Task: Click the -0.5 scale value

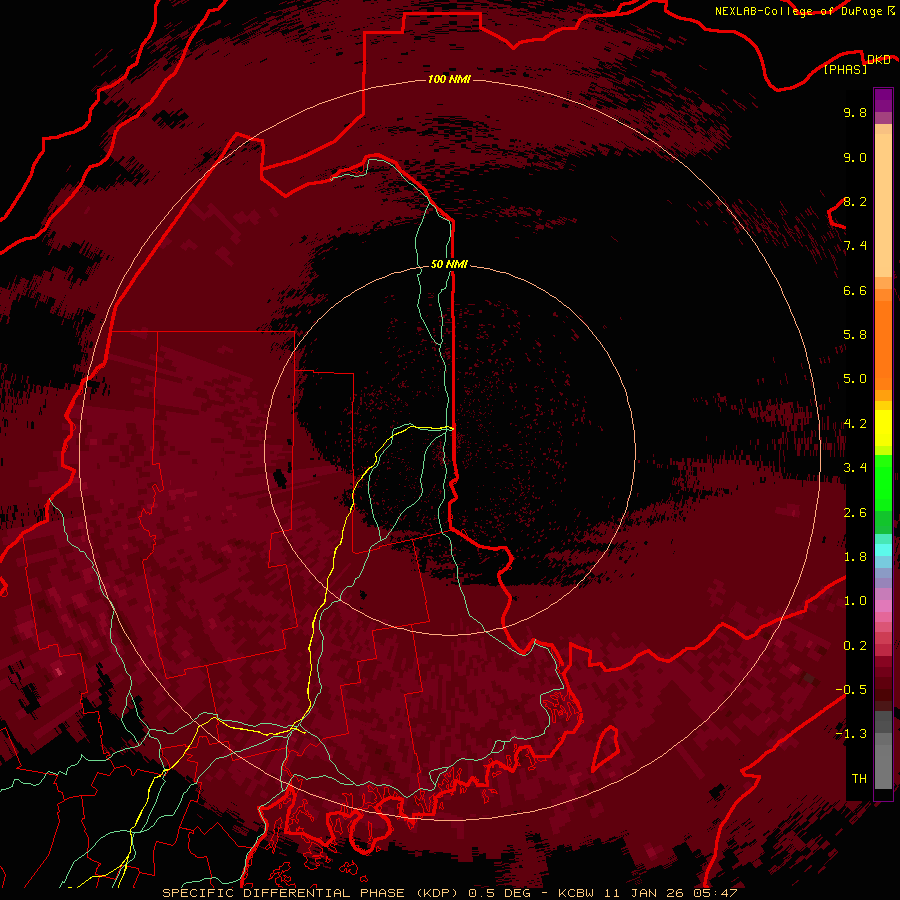Action: pos(851,690)
